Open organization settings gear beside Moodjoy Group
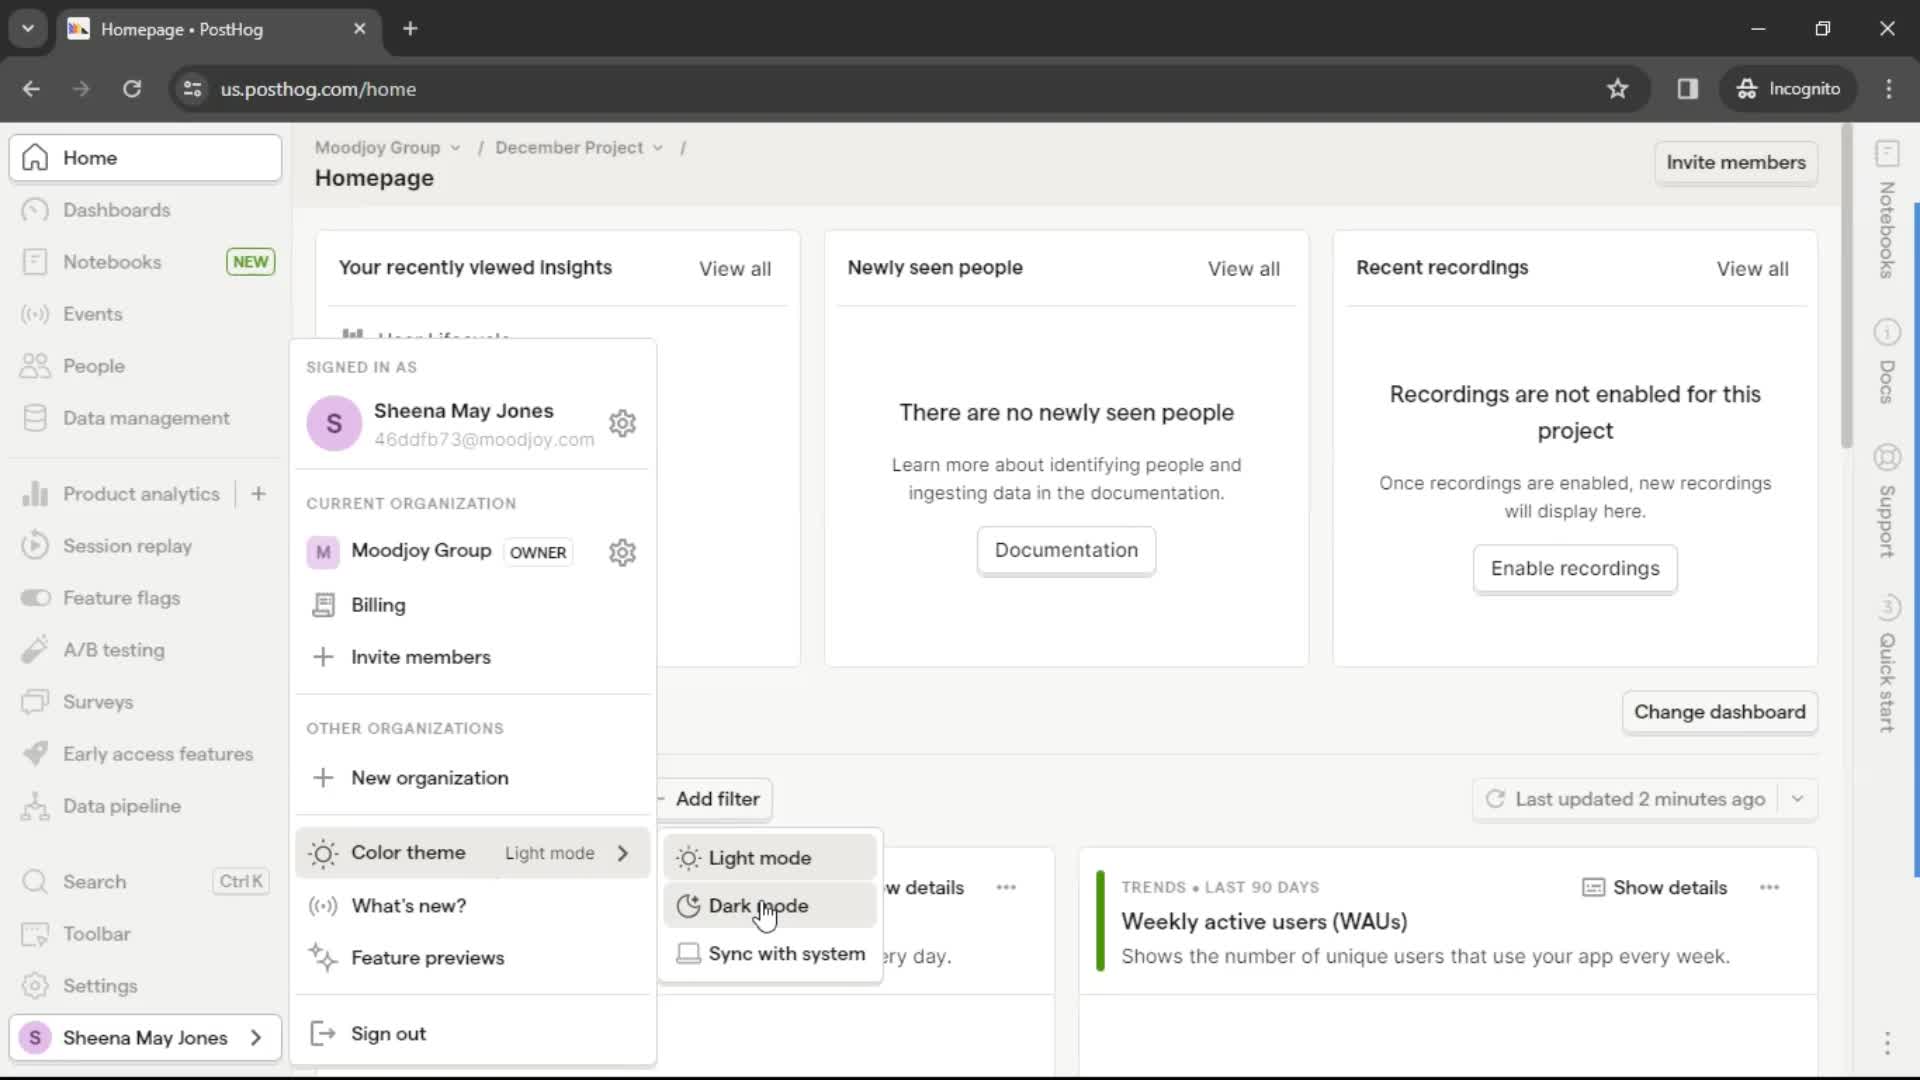This screenshot has height=1080, width=1920. point(622,552)
